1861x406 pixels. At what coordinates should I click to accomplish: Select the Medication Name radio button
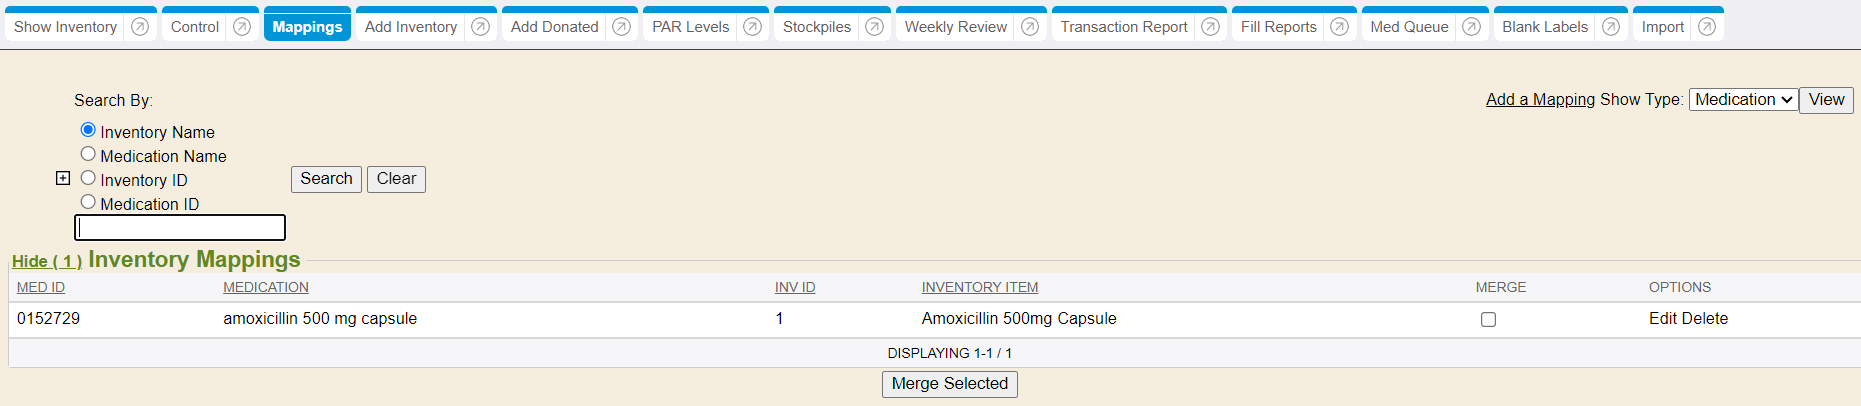coord(88,154)
